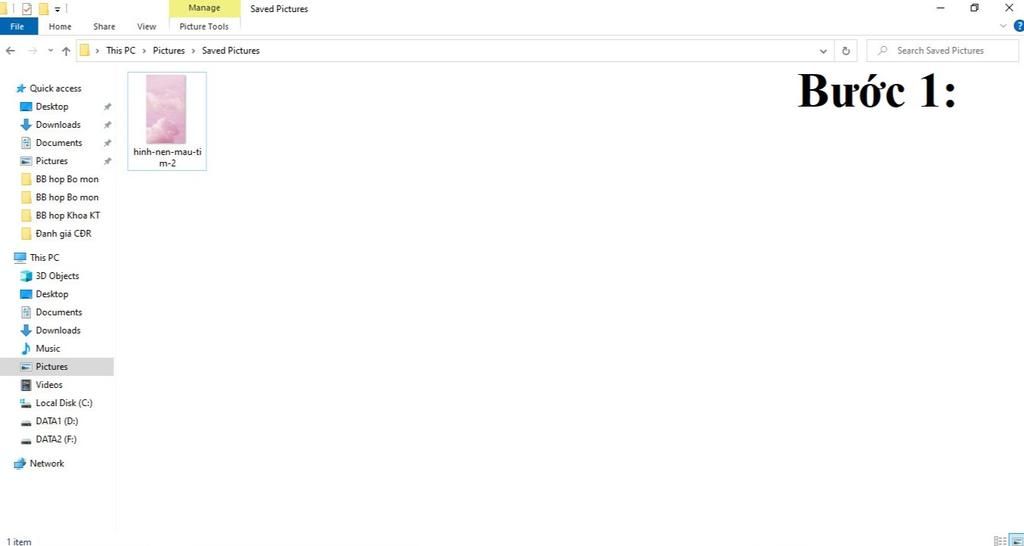
Task: Open DATA1 (D:) drive
Action: point(57,421)
